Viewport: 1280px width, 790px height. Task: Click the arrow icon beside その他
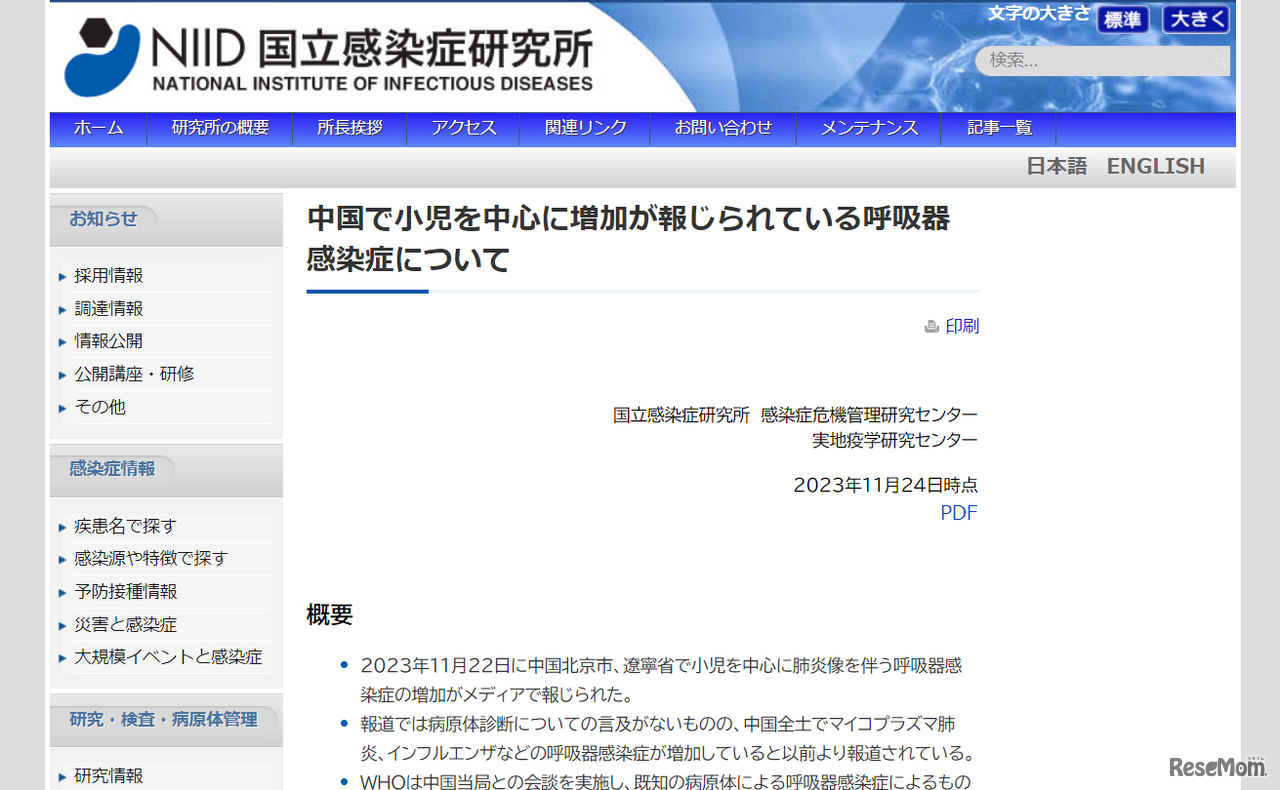click(63, 407)
